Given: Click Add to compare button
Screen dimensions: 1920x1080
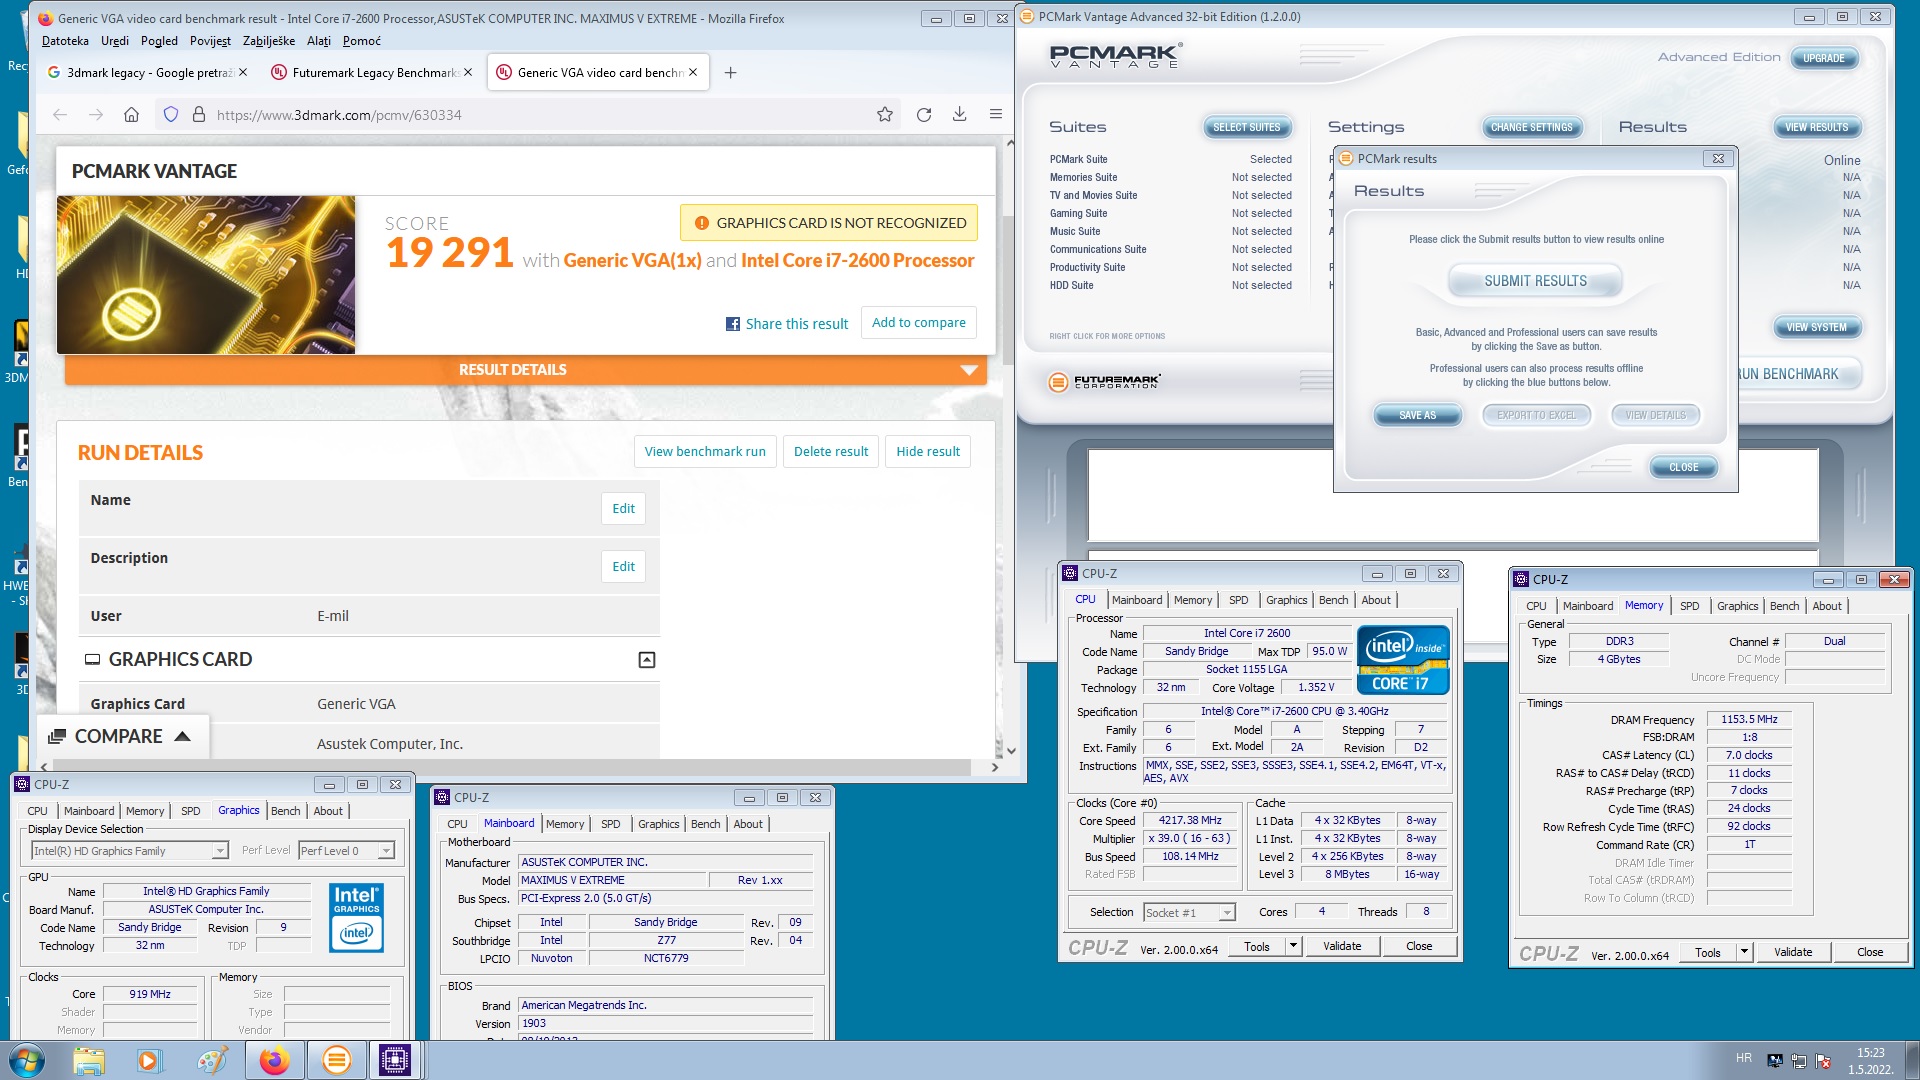Looking at the screenshot, I should (x=918, y=322).
